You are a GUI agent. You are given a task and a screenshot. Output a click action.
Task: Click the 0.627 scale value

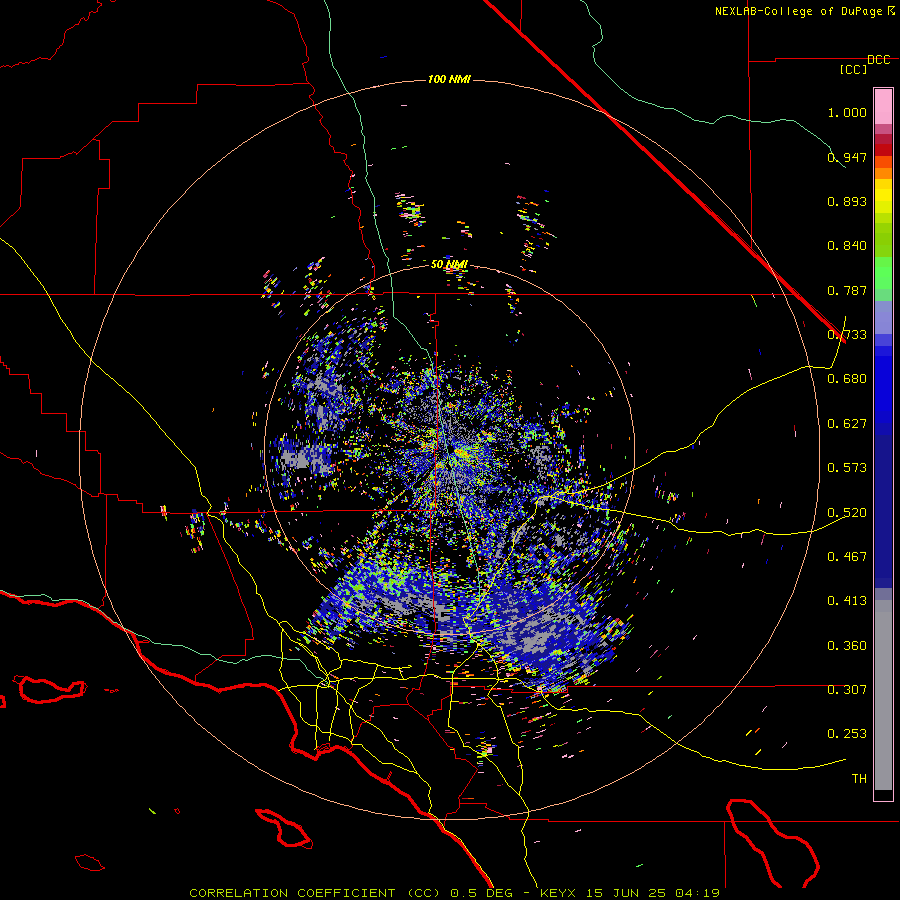847,424
